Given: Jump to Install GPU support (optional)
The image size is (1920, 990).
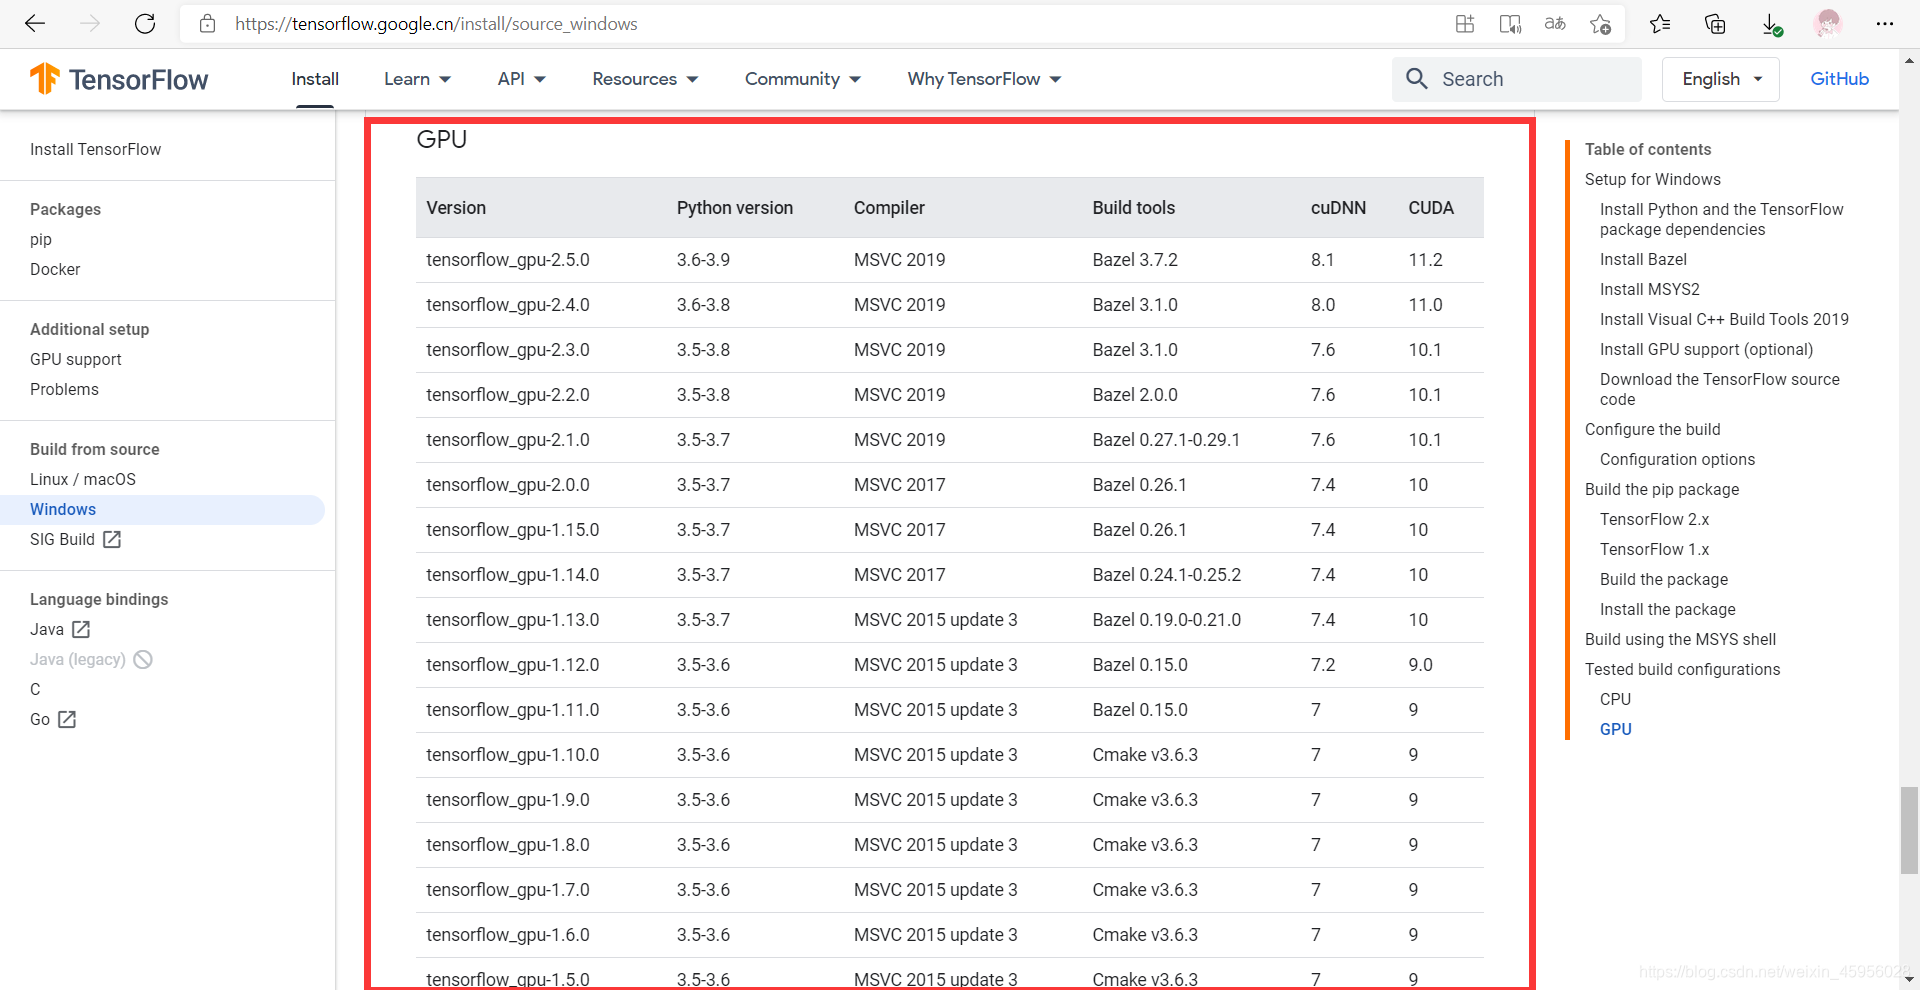Looking at the screenshot, I should tap(1706, 349).
